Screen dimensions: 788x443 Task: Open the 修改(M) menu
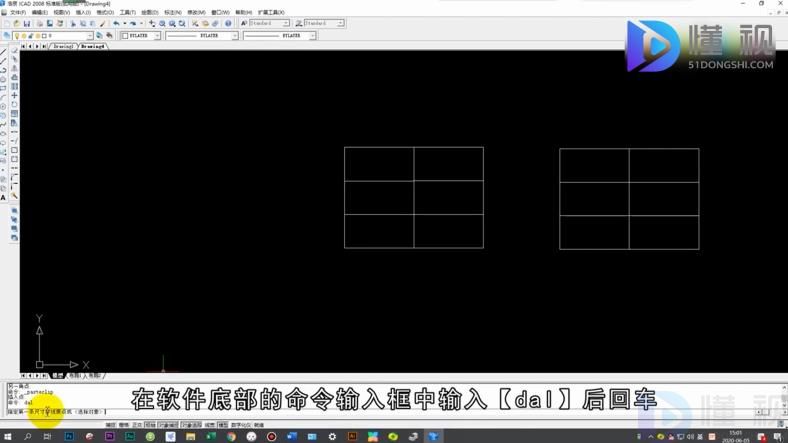pyautogui.click(x=196, y=12)
